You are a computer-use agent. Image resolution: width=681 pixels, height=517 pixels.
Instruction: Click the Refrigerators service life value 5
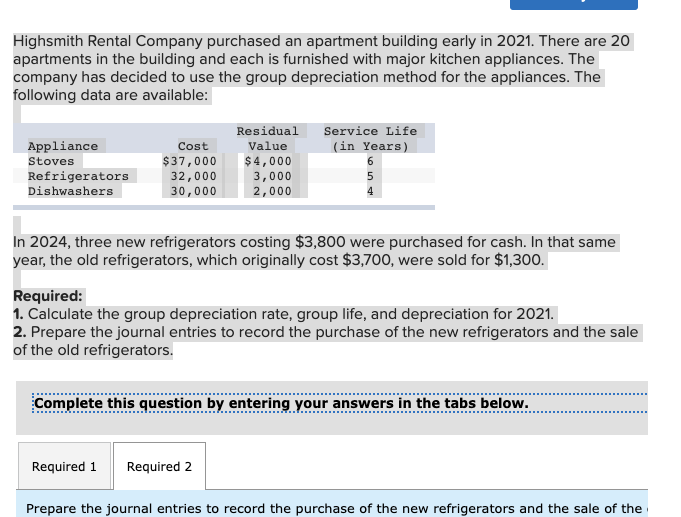370,176
